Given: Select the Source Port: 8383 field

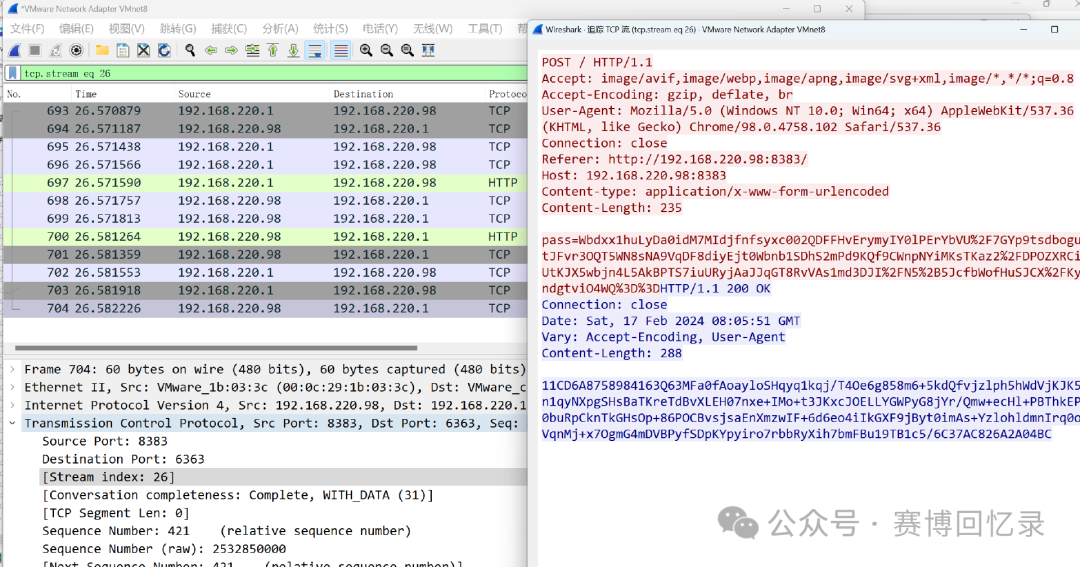Looking at the screenshot, I should [105, 441].
